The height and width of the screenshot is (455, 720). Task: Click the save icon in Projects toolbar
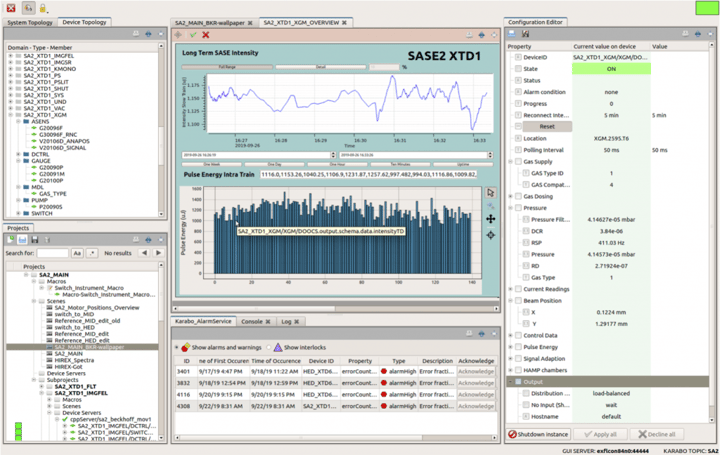pyautogui.click(x=34, y=240)
